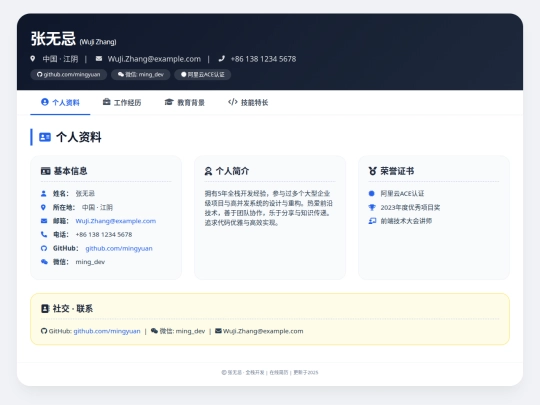Click the user icon in 姓名 row
Viewport: 540px width, 405px height.
pyautogui.click(x=43, y=194)
